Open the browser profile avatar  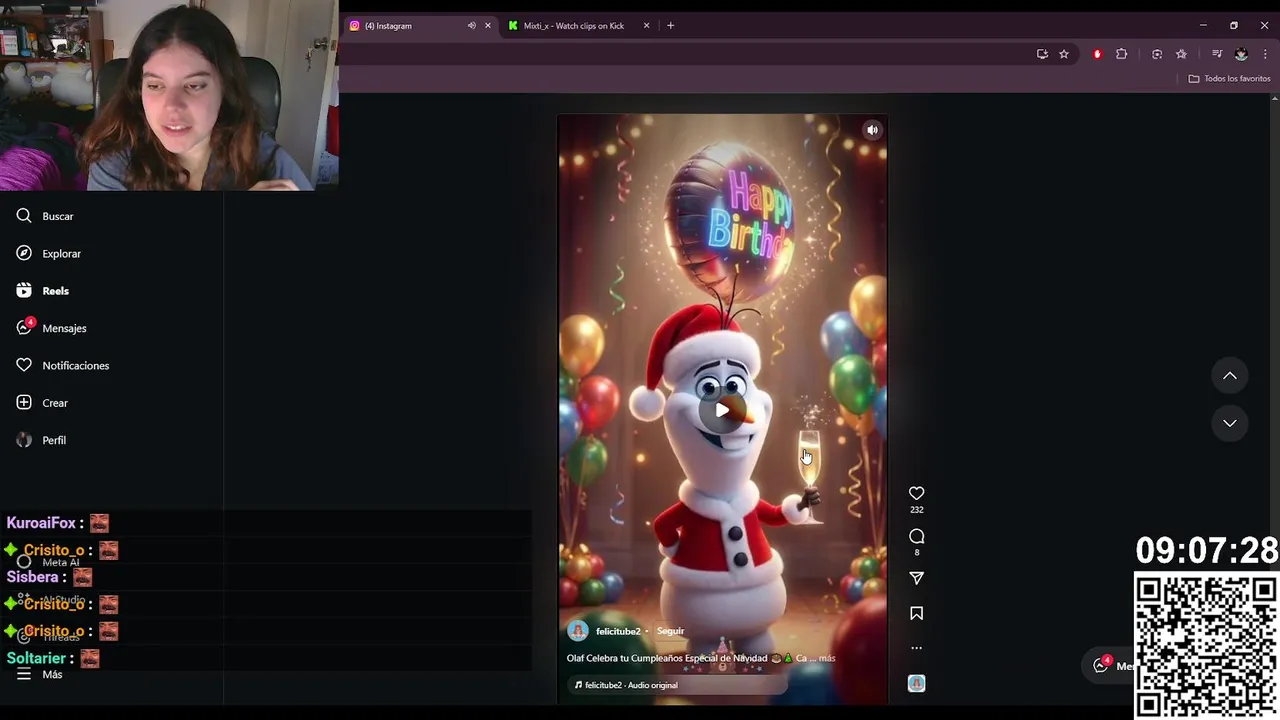point(1241,54)
